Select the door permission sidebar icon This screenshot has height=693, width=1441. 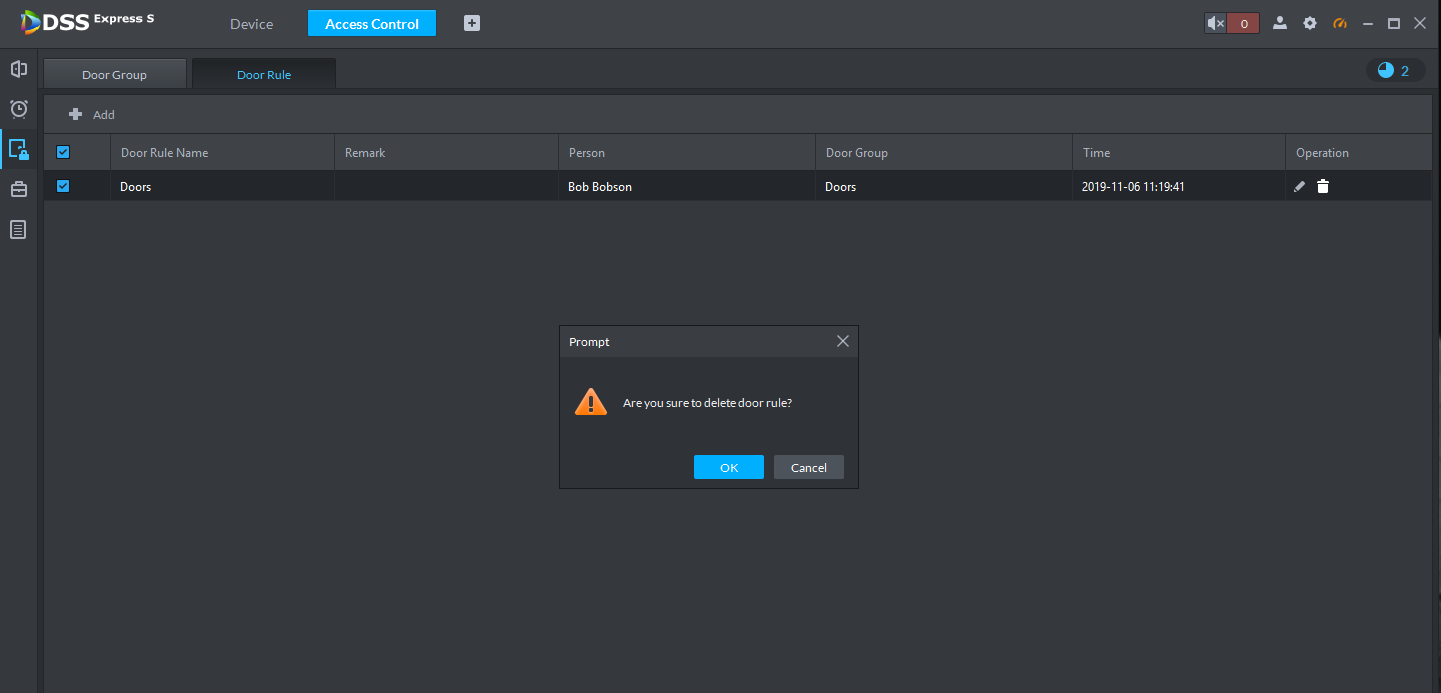point(18,149)
